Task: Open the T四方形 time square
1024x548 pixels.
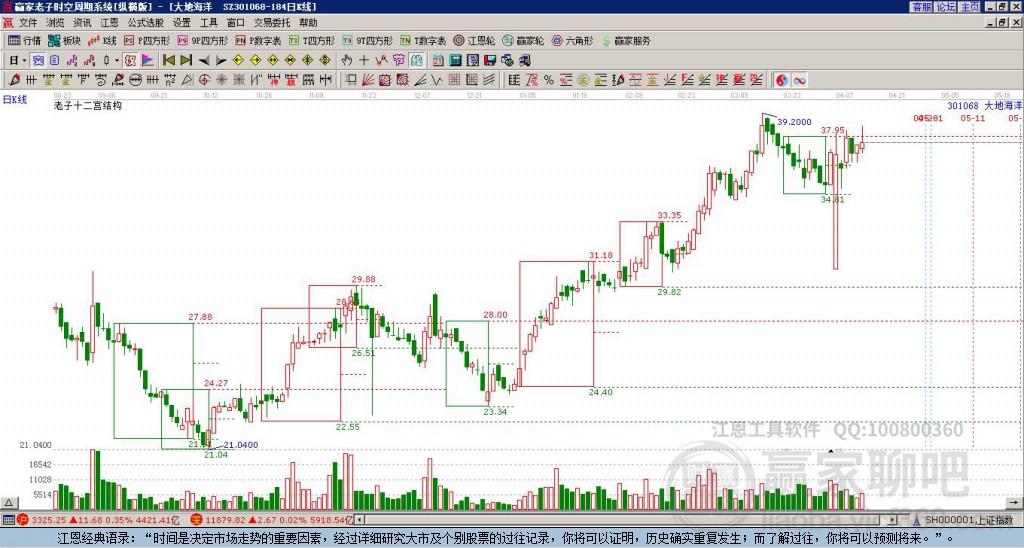Action: 312,40
